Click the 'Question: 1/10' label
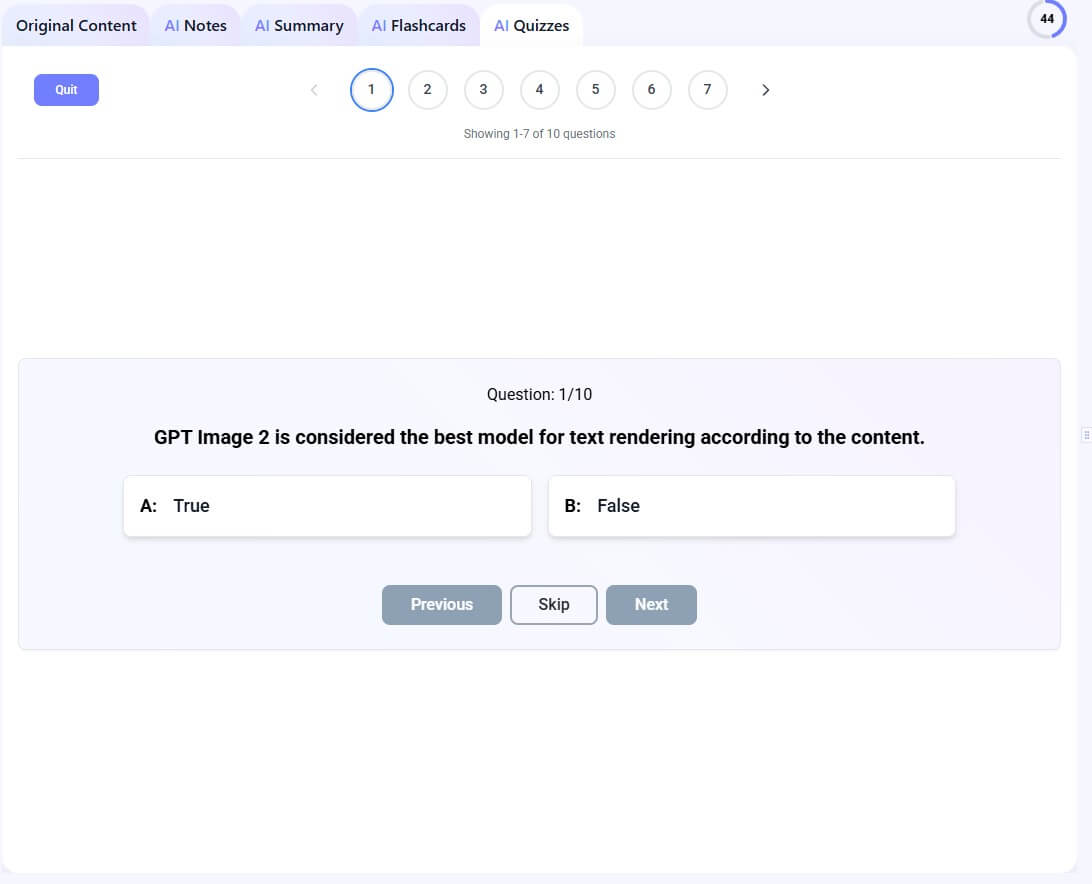Screen dimensions: 1092x884 coord(539,394)
